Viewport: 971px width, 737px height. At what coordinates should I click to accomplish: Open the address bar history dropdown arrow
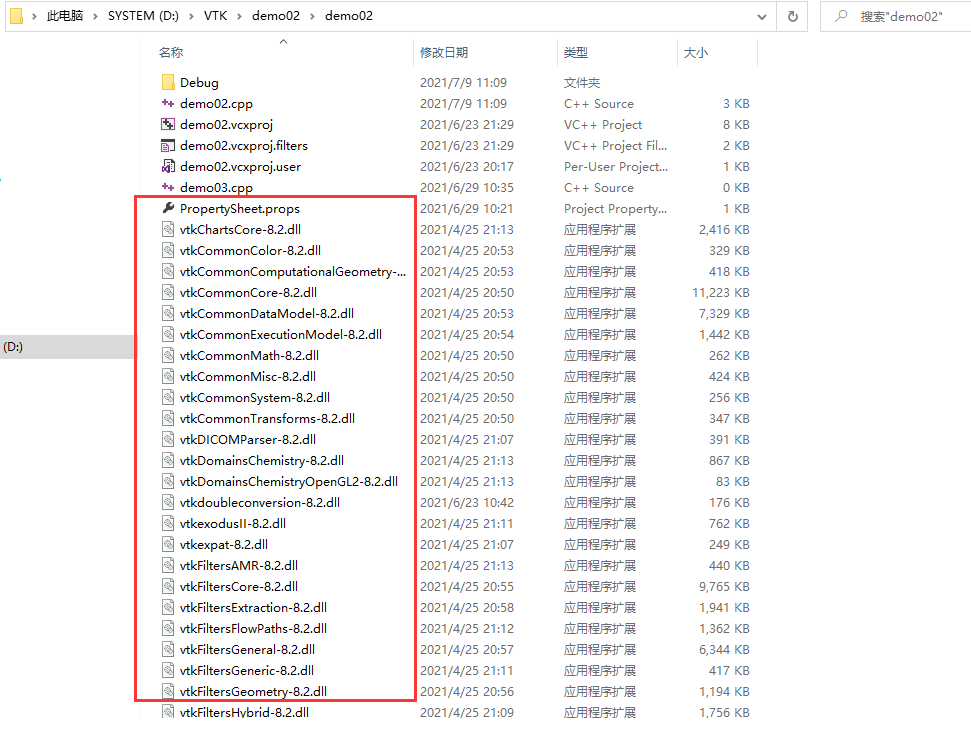(762, 16)
